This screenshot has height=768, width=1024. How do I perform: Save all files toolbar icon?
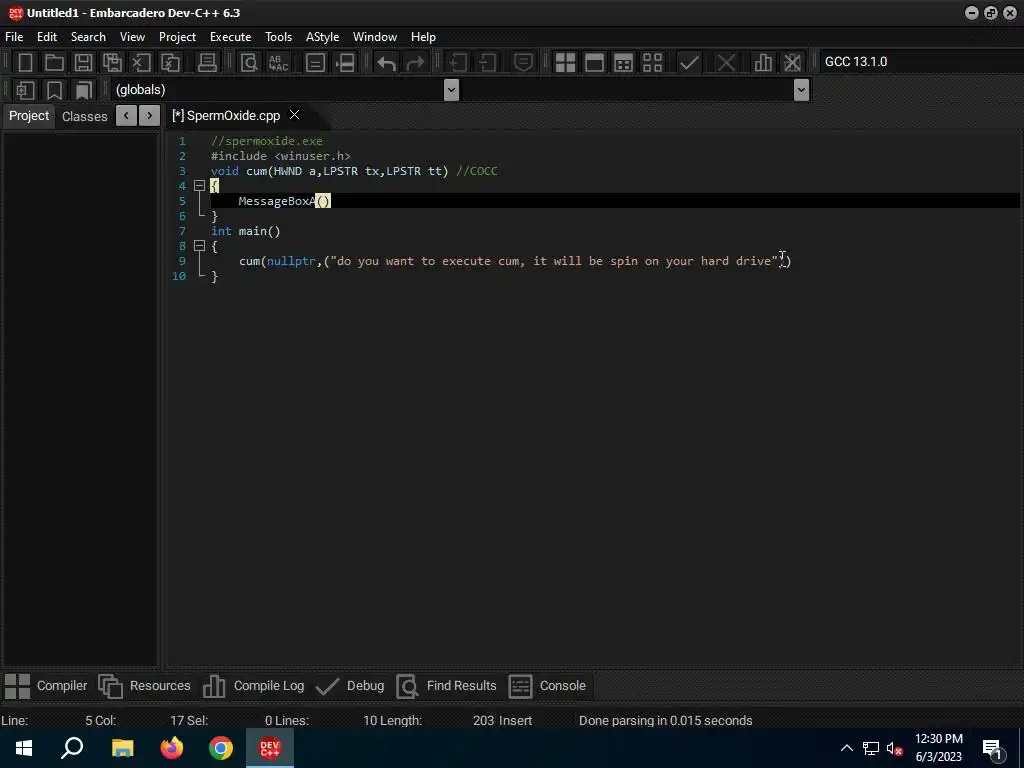[112, 63]
